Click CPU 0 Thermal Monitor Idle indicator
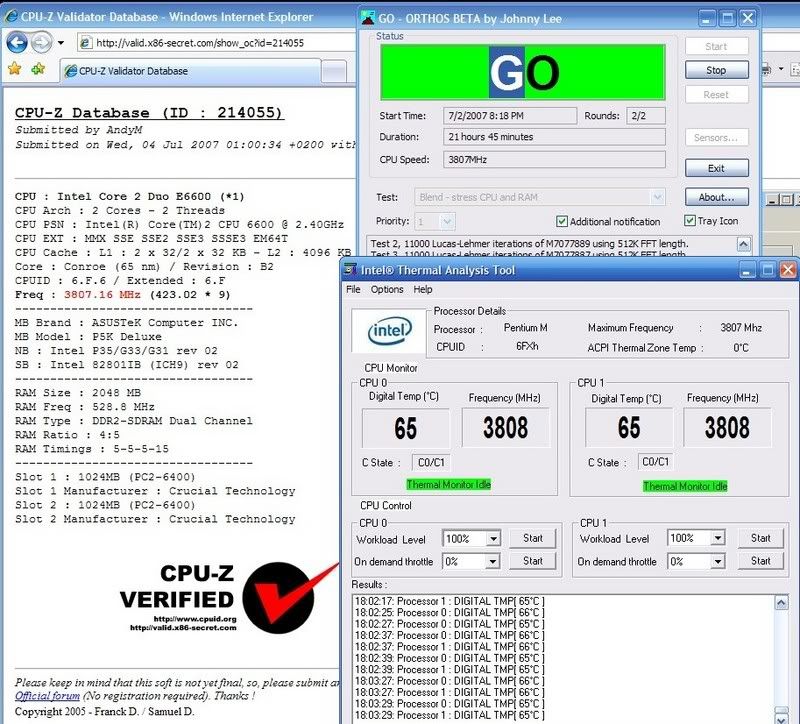This screenshot has width=800, height=724. (x=448, y=485)
